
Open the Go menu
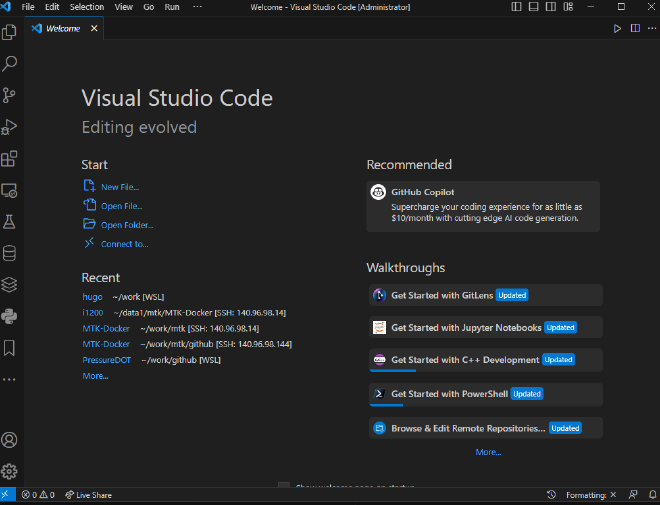(149, 7)
